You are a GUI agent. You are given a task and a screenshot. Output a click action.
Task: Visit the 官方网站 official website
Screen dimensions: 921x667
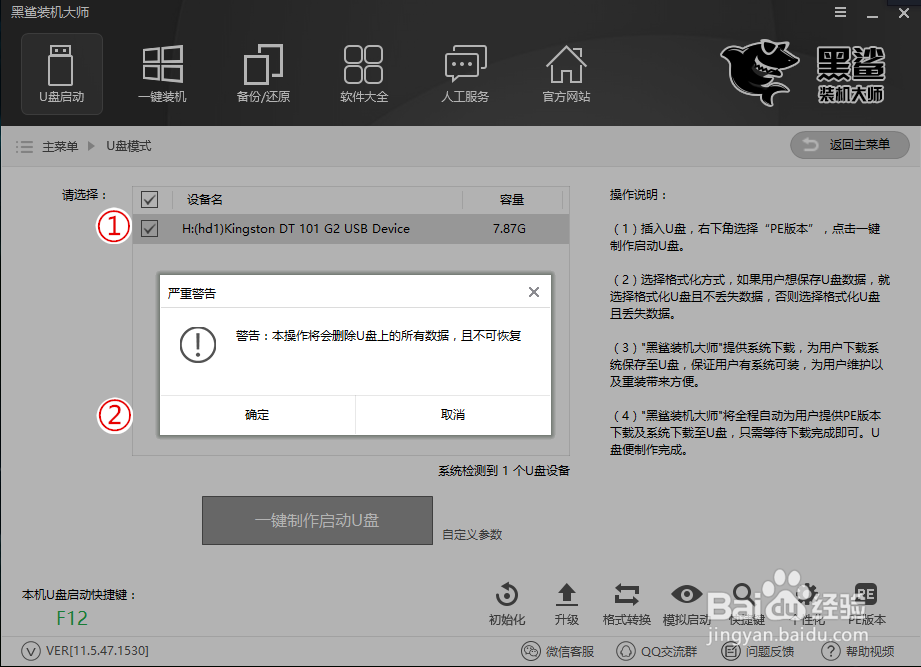(x=565, y=73)
